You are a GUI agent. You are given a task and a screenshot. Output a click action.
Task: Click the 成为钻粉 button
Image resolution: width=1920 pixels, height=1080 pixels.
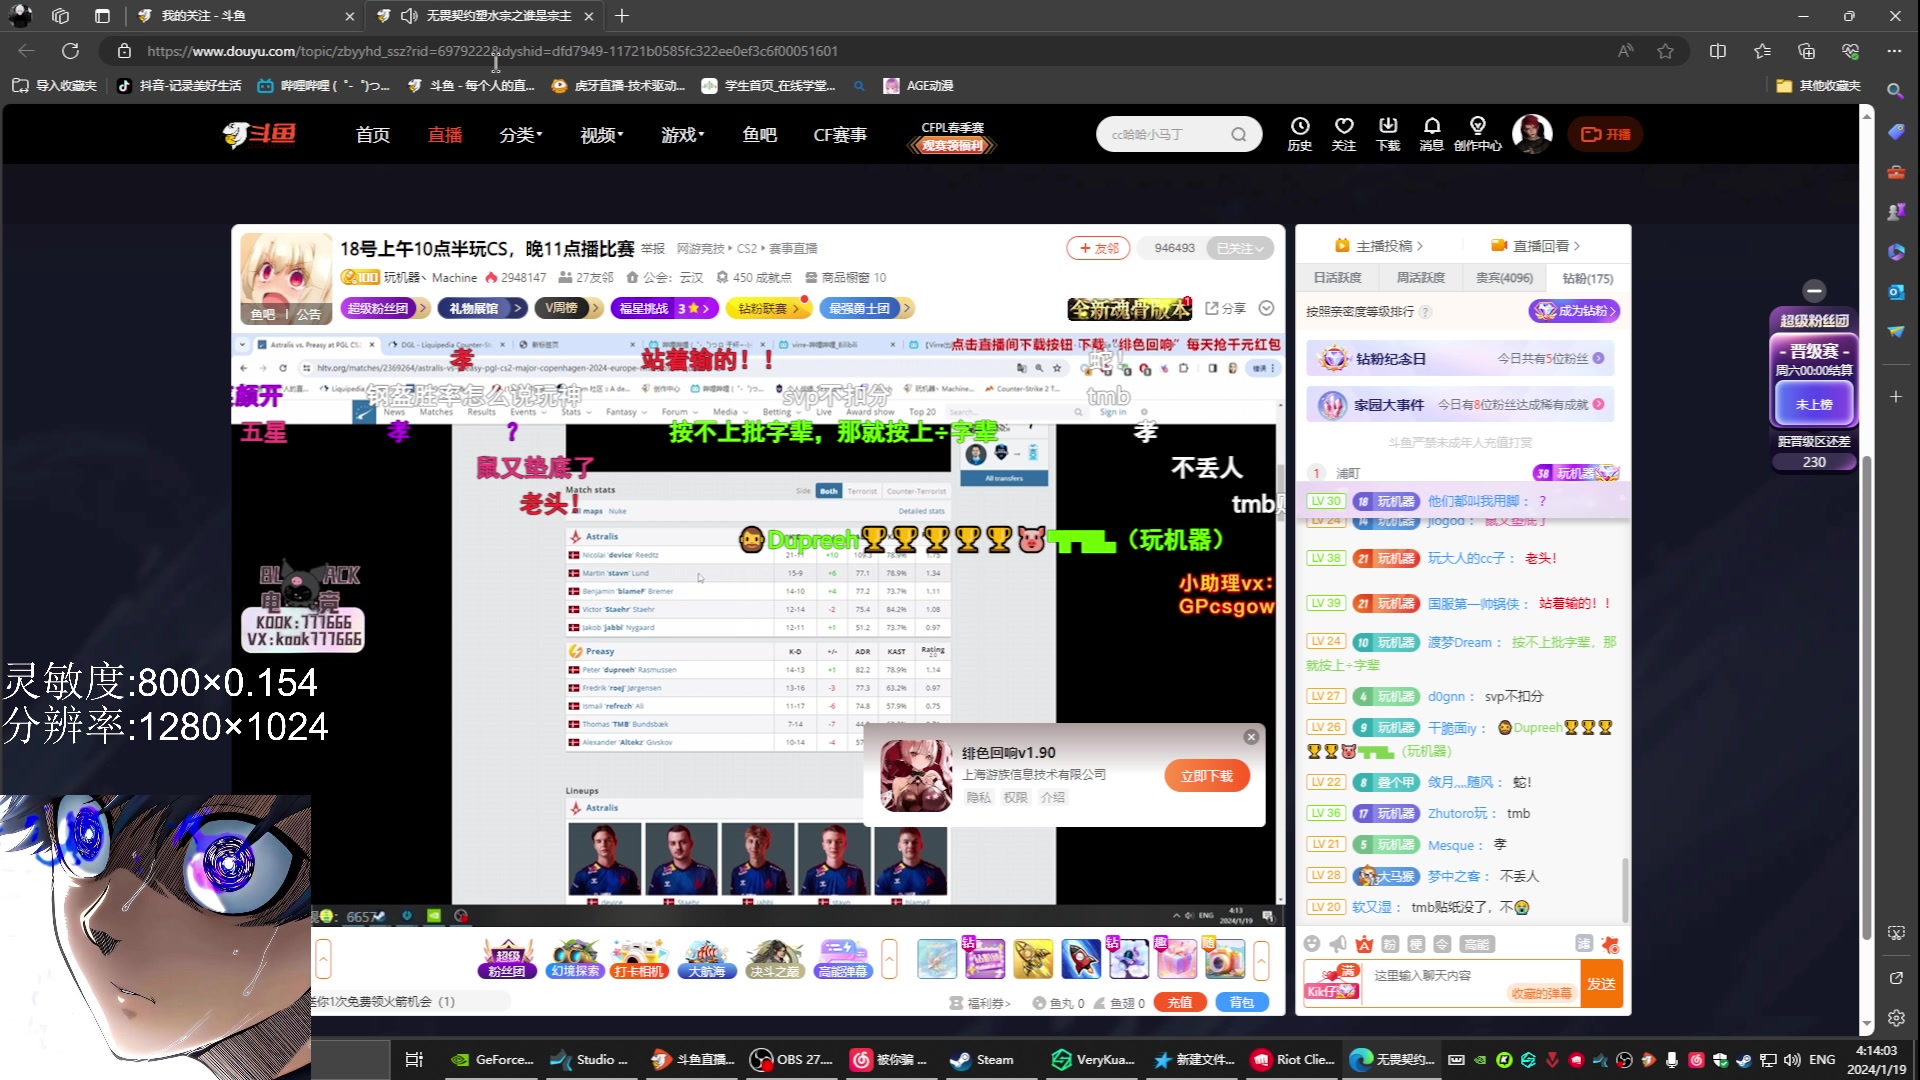[x=1574, y=311]
